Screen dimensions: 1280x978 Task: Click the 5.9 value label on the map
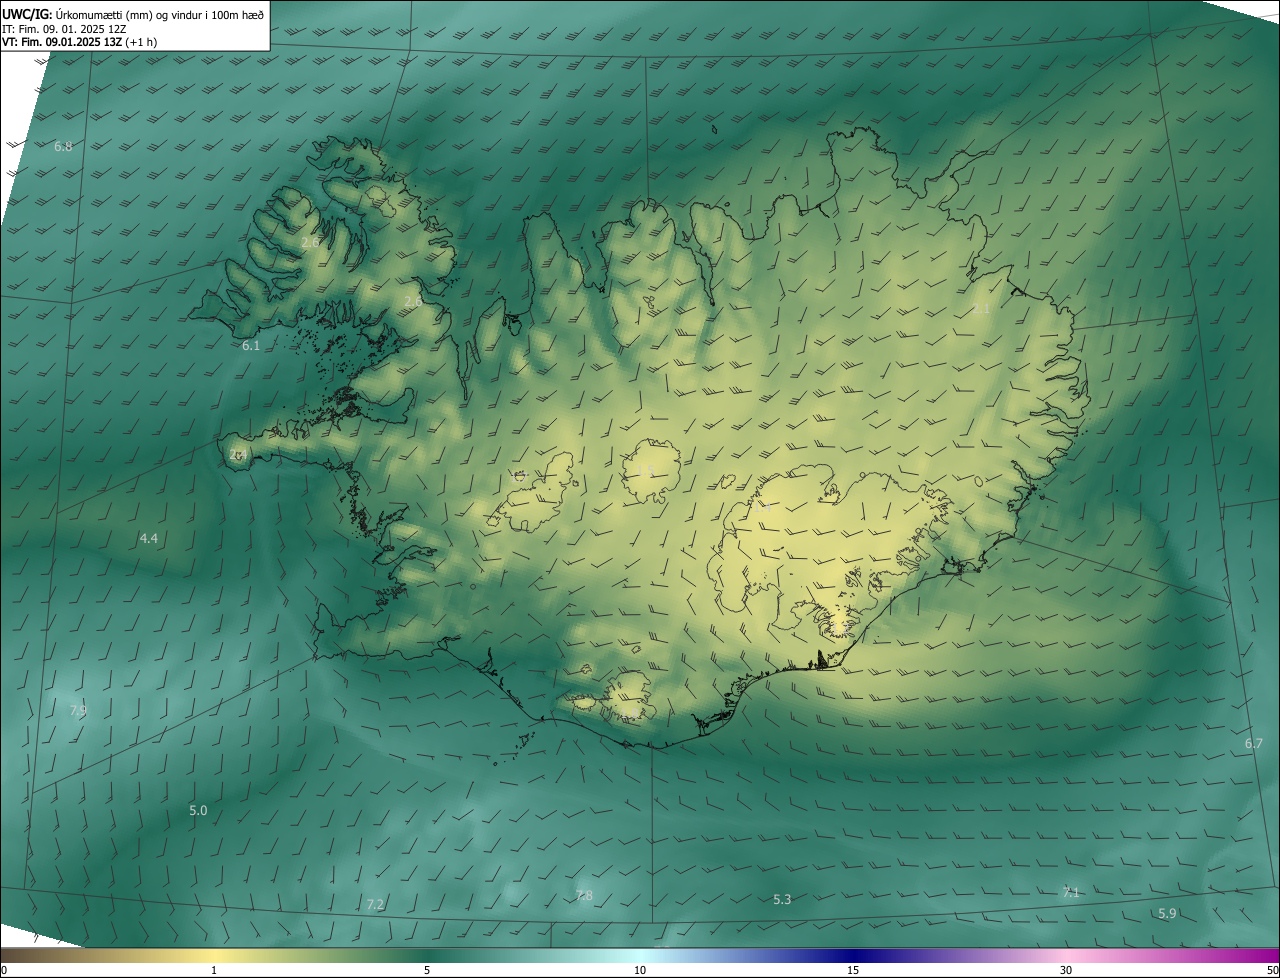tap(1167, 914)
